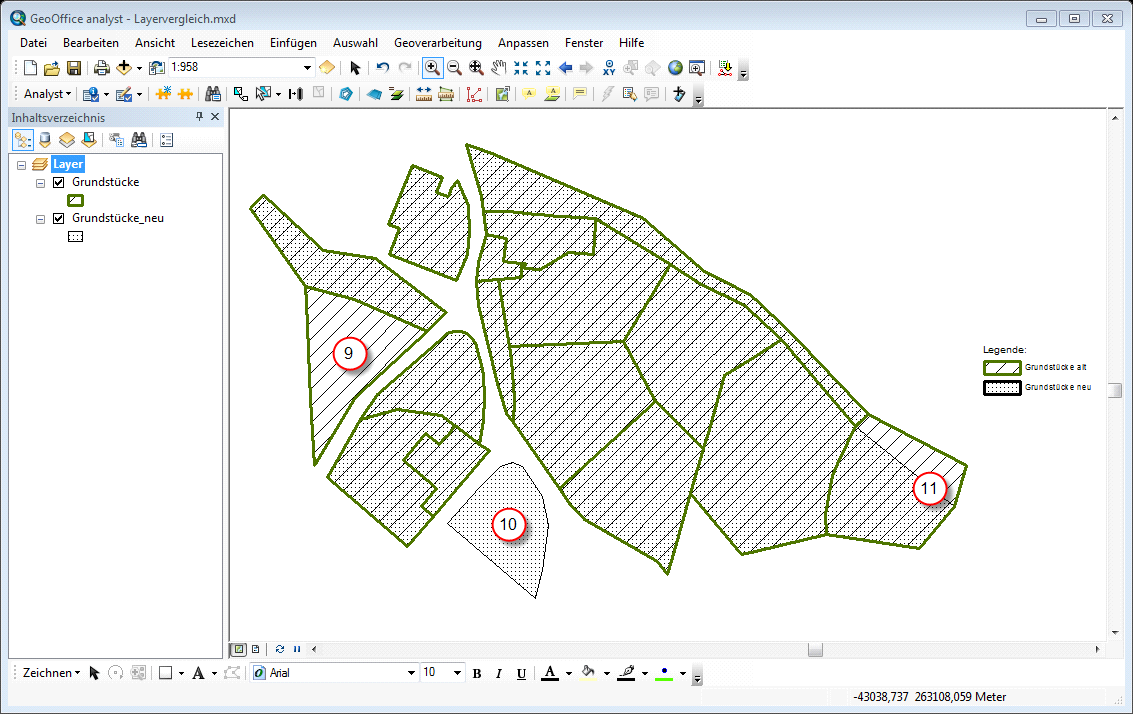Viewport: 1133px width, 714px height.
Task: Activate the Pan hand tool
Action: 498,68
